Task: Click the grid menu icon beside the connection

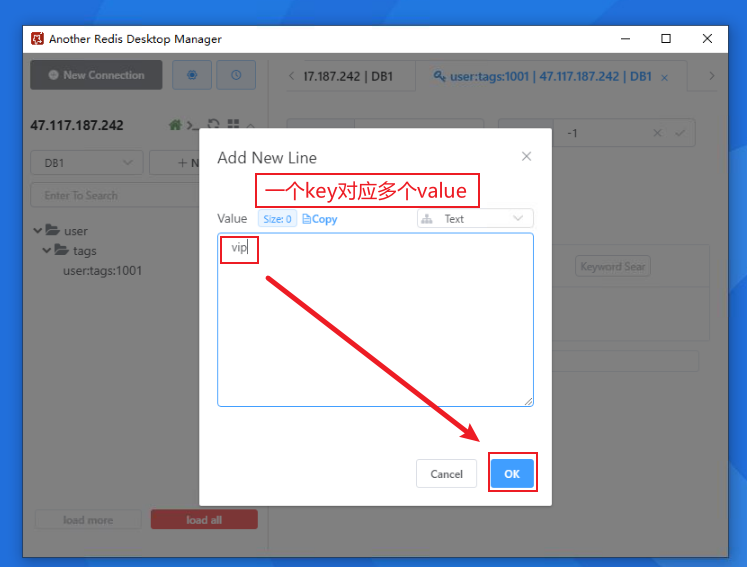Action: [x=233, y=124]
